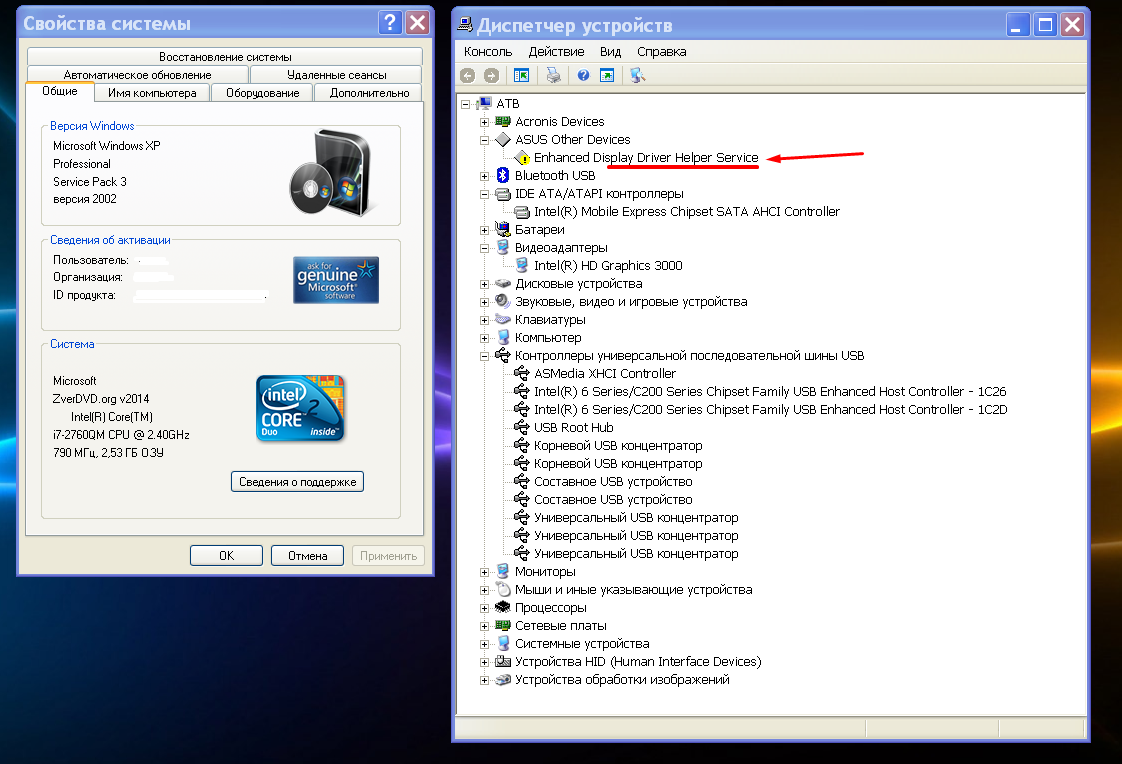Select USB Root Hub entry
This screenshot has width=1122, height=764.
tap(574, 428)
